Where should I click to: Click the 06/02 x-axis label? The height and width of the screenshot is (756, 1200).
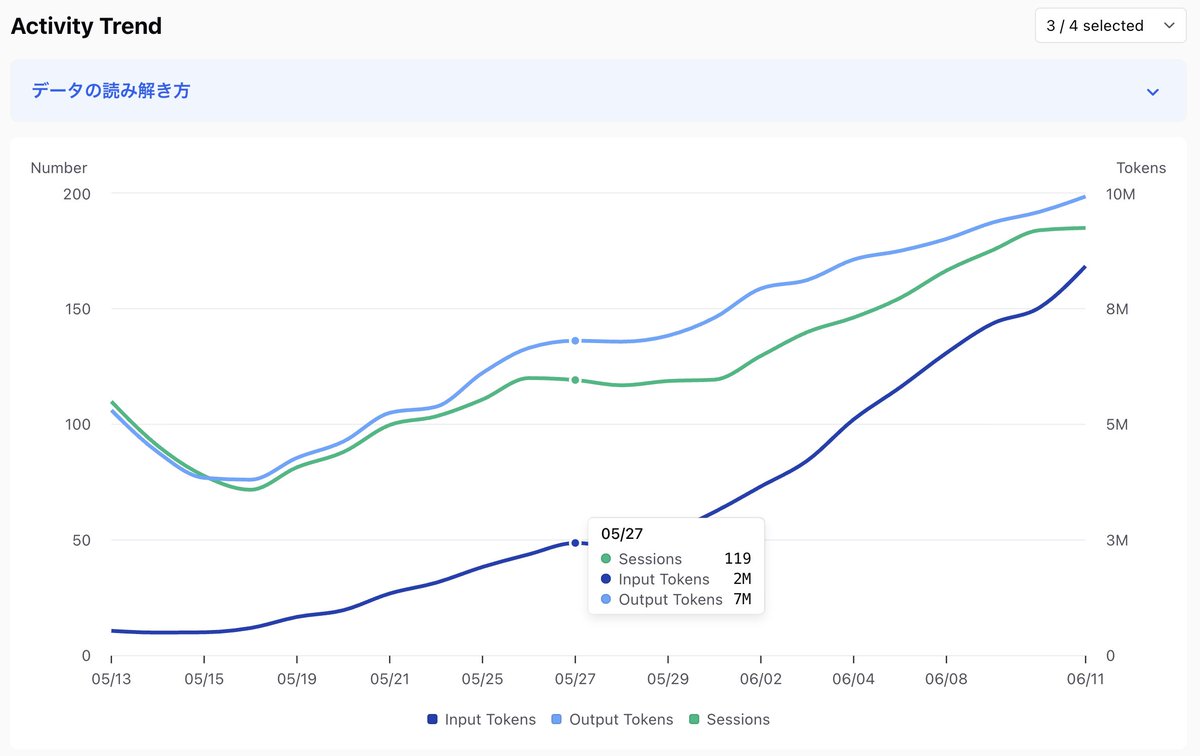(761, 678)
